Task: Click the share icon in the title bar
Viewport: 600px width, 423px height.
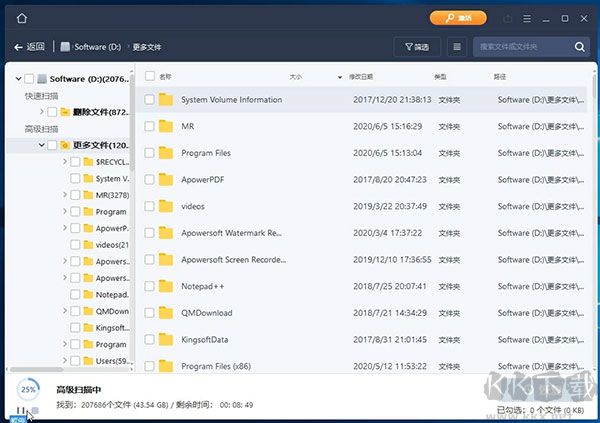Action: pyautogui.click(x=510, y=18)
